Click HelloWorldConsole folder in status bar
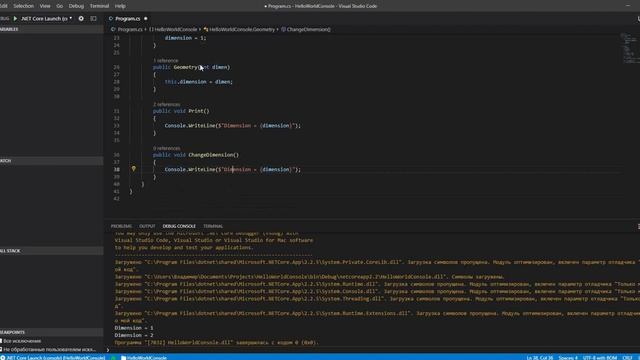Screen dimensions: 640x360 coord(144,358)
